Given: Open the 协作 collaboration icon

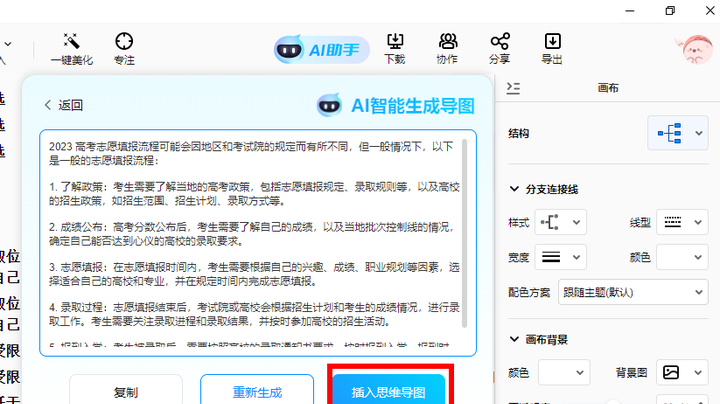Looking at the screenshot, I should point(447,41).
